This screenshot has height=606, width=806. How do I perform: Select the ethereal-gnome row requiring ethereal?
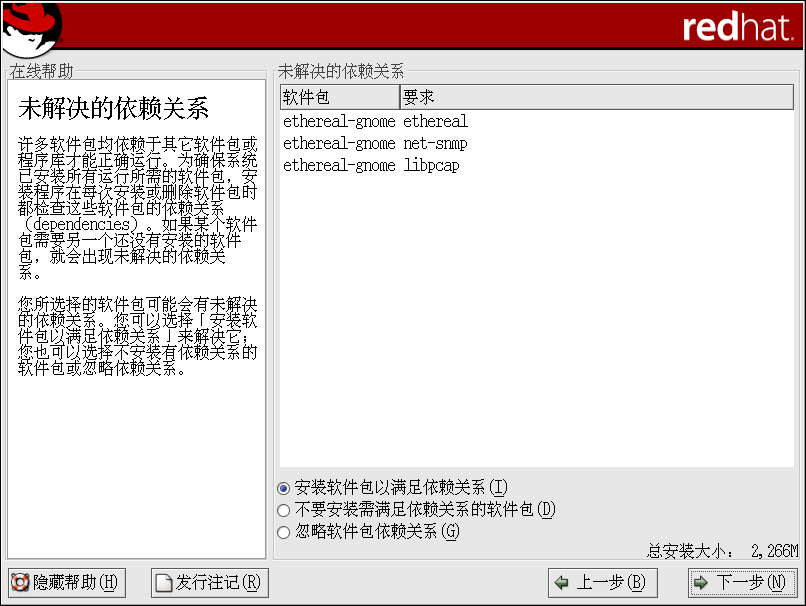[375, 122]
